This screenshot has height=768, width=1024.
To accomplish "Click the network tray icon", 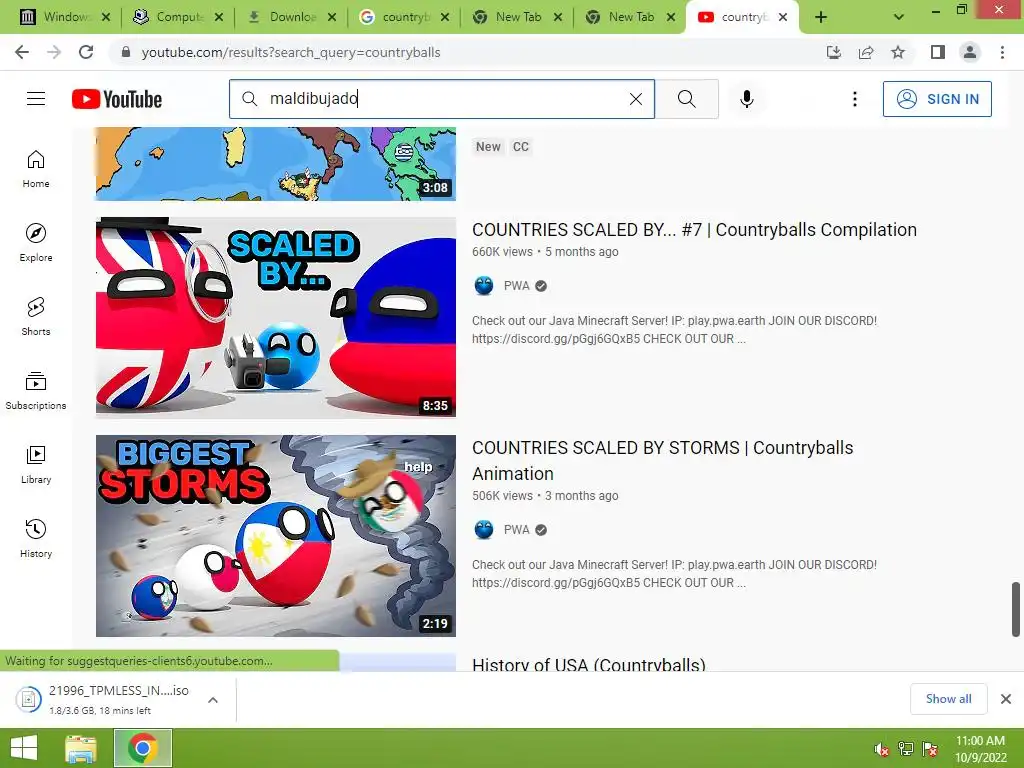I will click(x=906, y=749).
